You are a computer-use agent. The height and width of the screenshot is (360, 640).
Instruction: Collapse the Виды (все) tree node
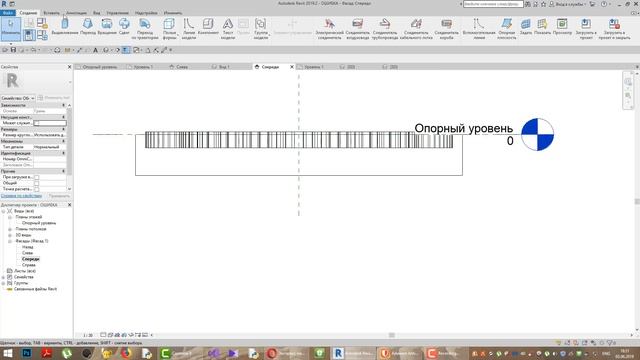pyautogui.click(x=3, y=211)
